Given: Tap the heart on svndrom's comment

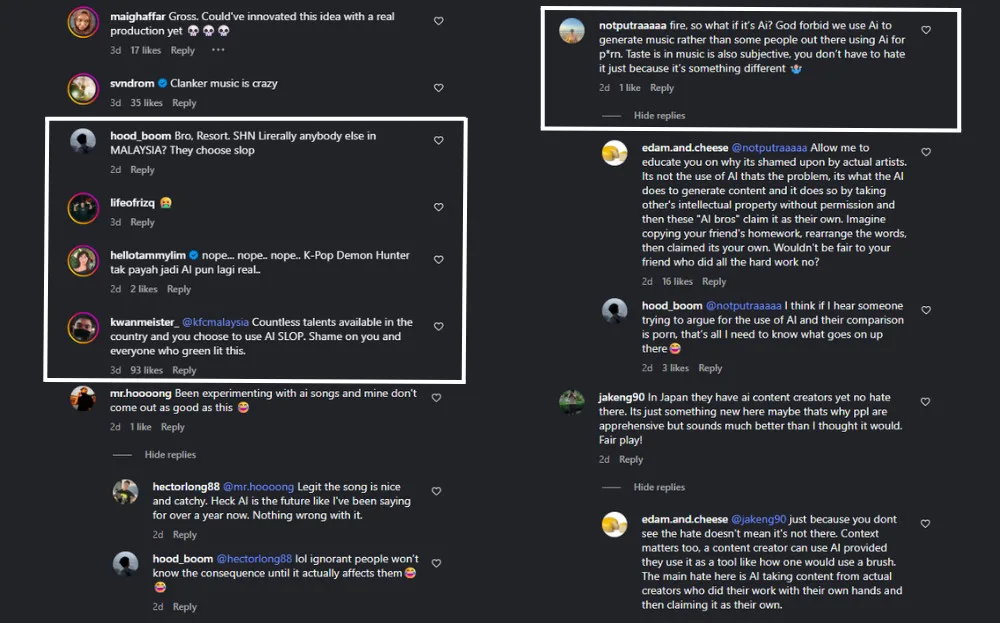Looking at the screenshot, I should coord(438,88).
